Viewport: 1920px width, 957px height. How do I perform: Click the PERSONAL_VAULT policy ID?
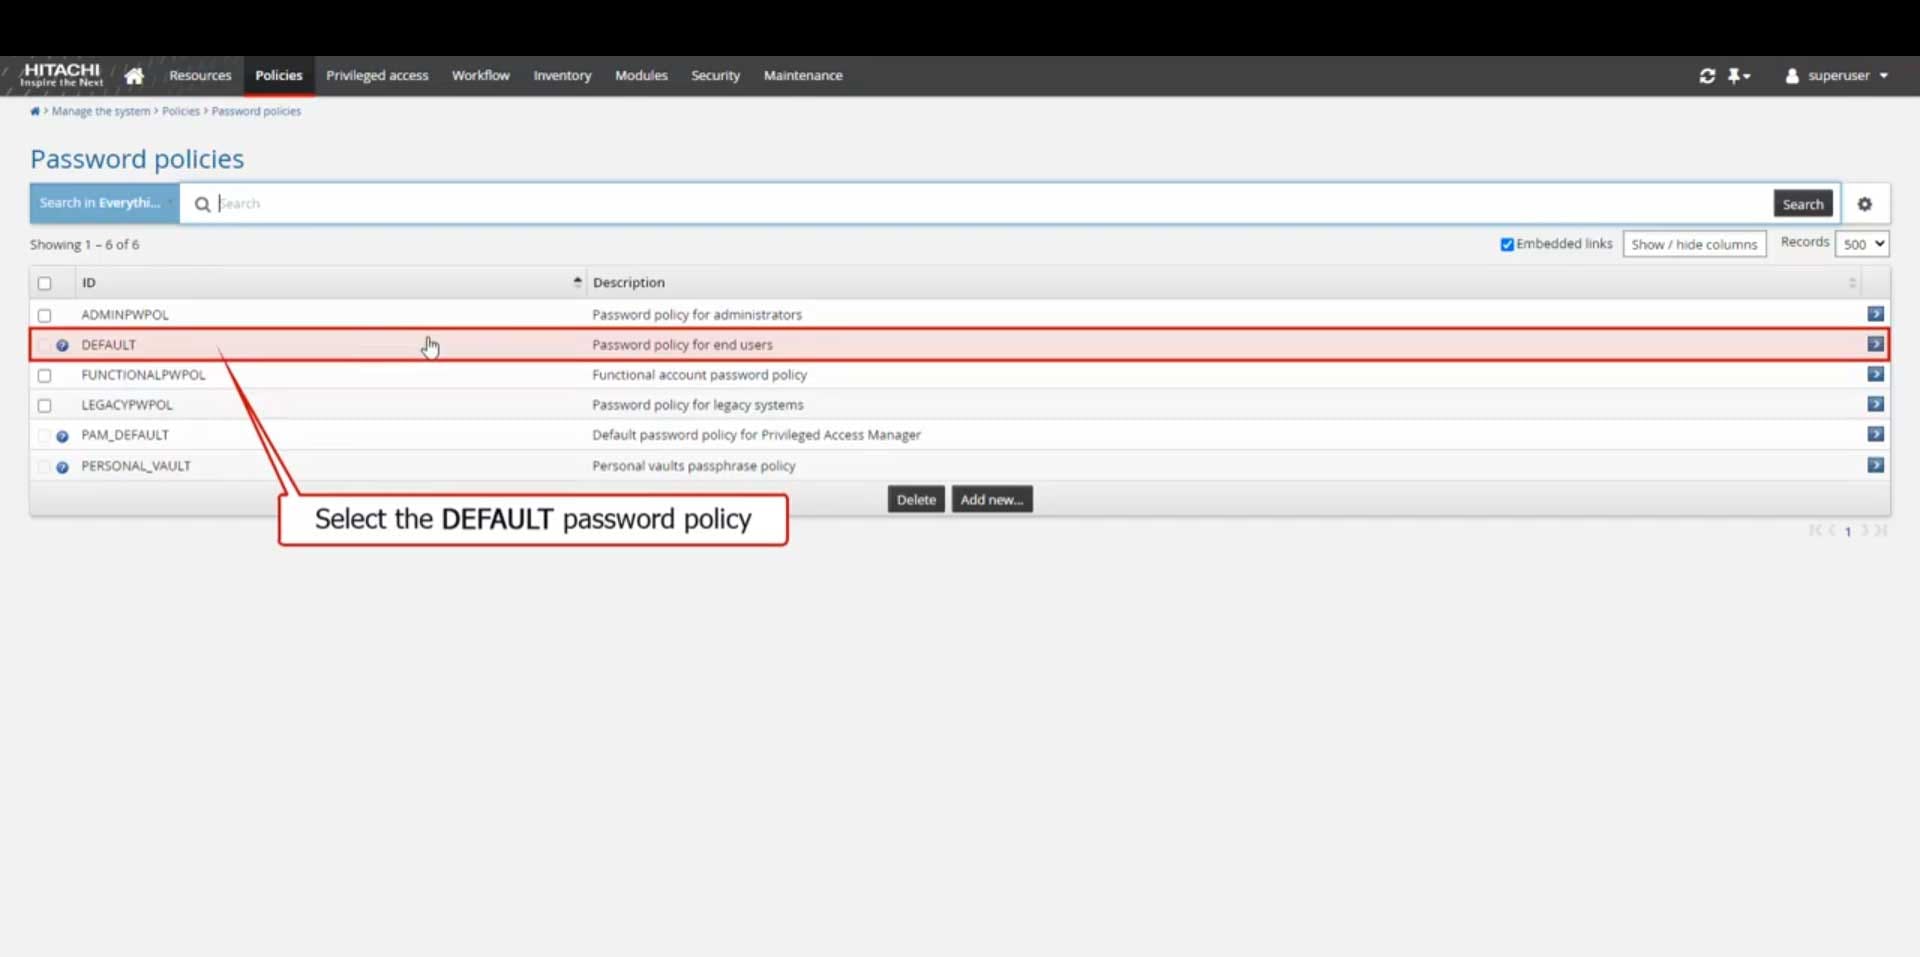click(136, 466)
